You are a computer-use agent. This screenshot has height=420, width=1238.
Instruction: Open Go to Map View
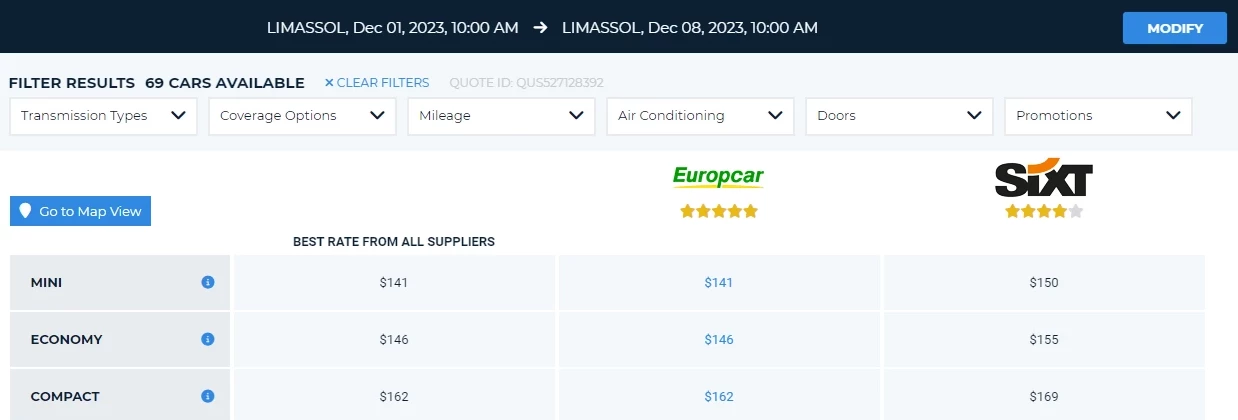tap(80, 211)
